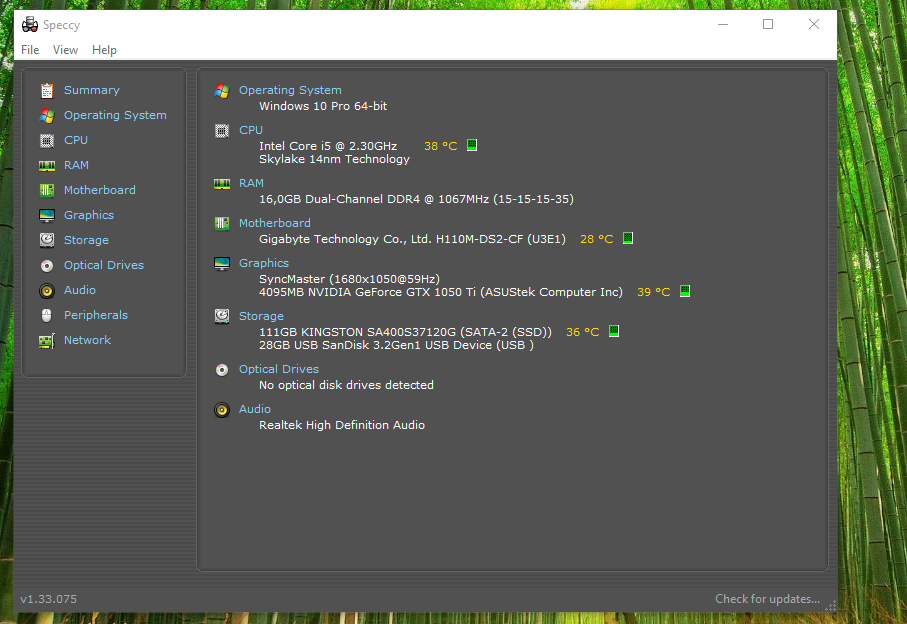Click the Summary clipboard icon in sidebar
907x624 pixels.
[47, 91]
